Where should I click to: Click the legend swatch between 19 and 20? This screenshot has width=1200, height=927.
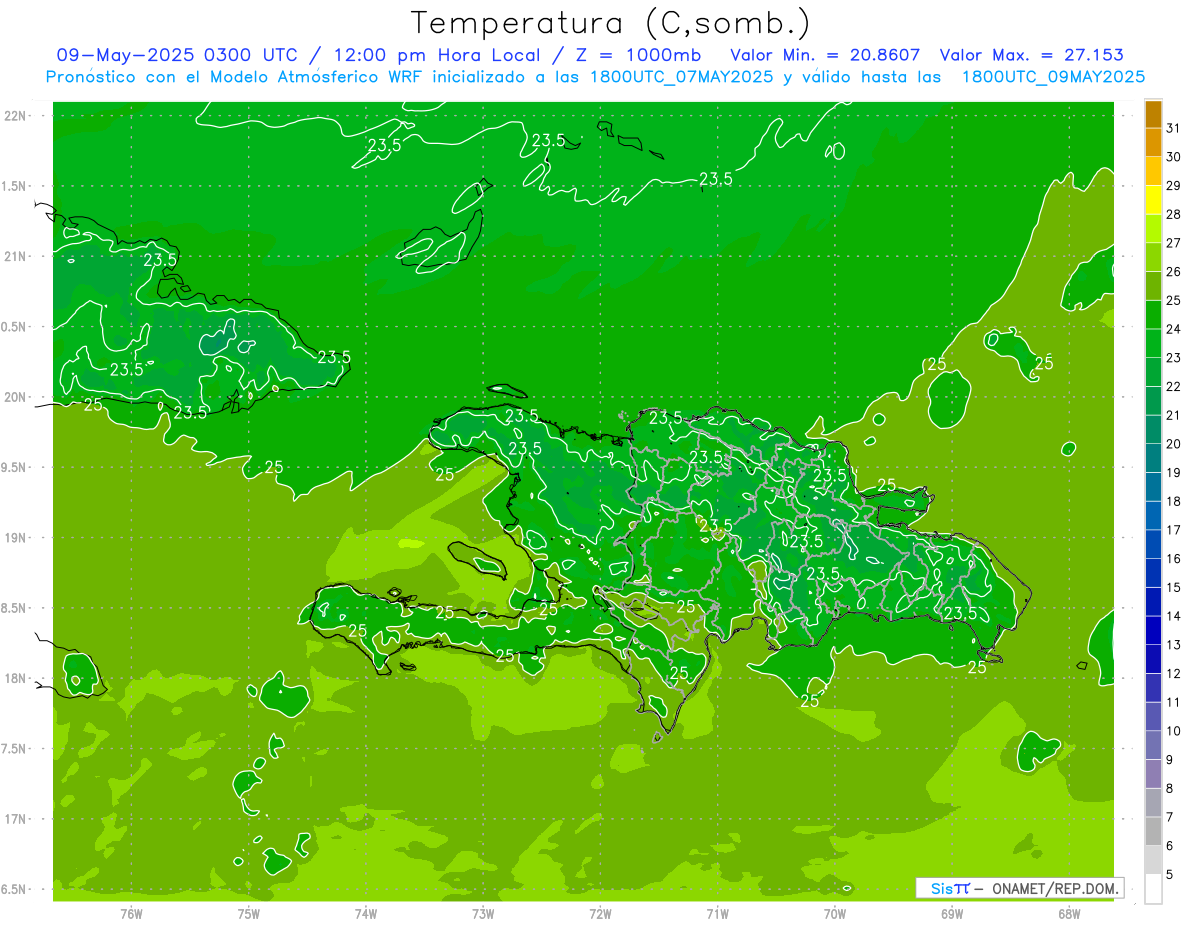[x=1153, y=458]
